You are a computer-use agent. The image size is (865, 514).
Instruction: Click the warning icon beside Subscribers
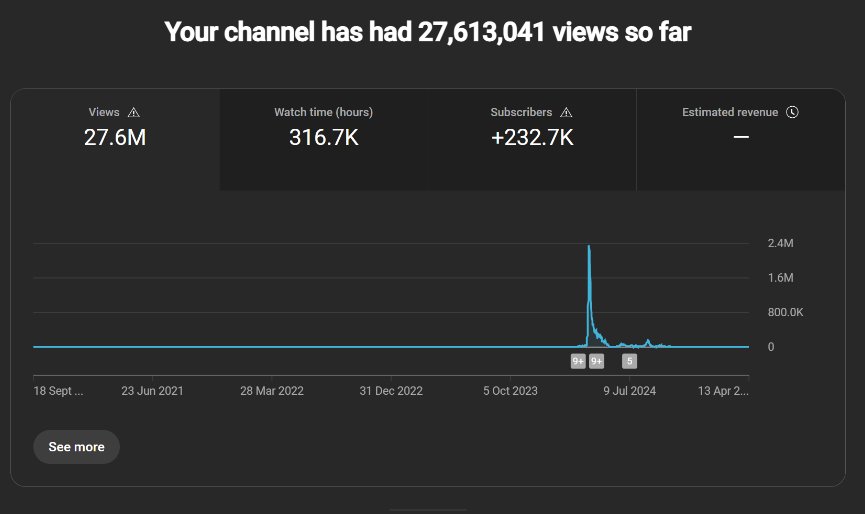click(566, 113)
